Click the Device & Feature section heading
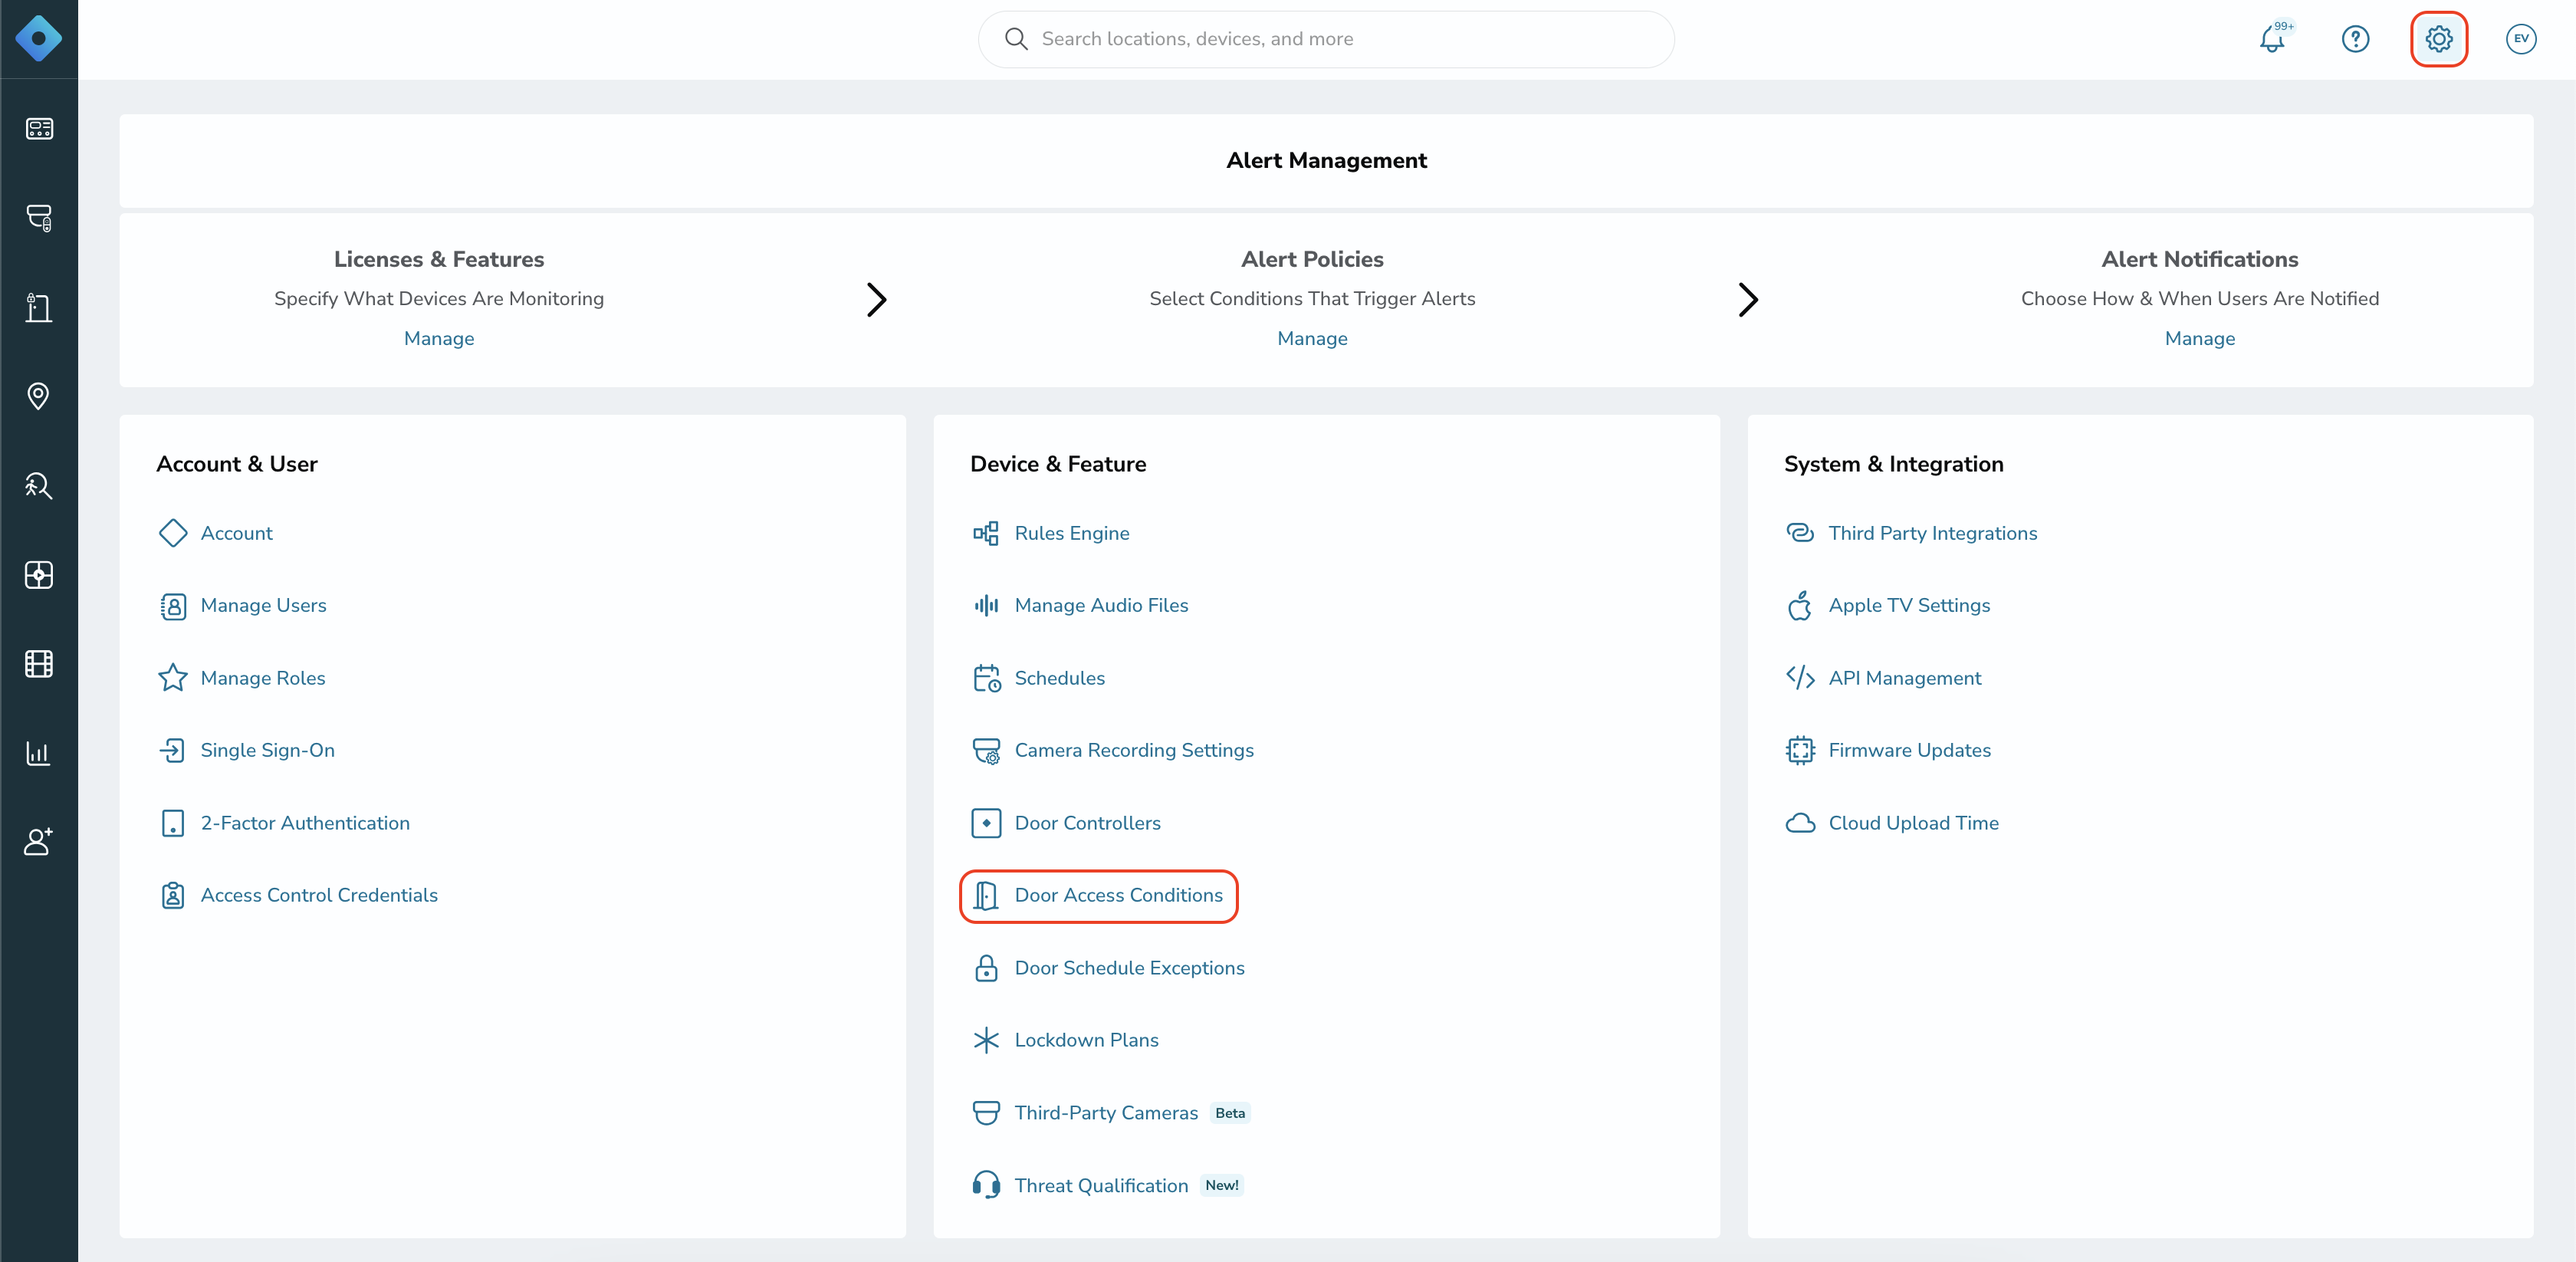 [1058, 464]
